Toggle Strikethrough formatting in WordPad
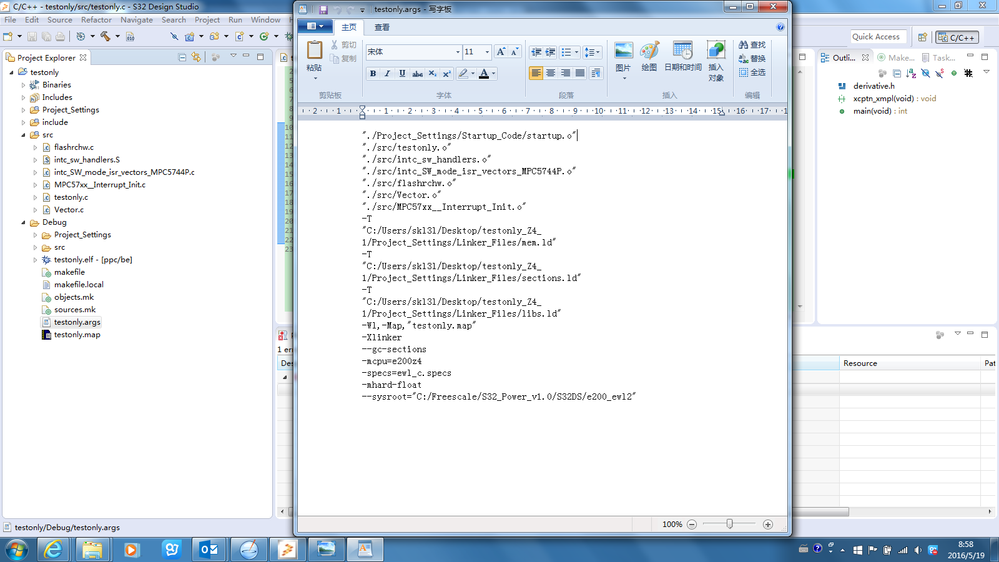Screen dimensions: 999x562 point(417,73)
